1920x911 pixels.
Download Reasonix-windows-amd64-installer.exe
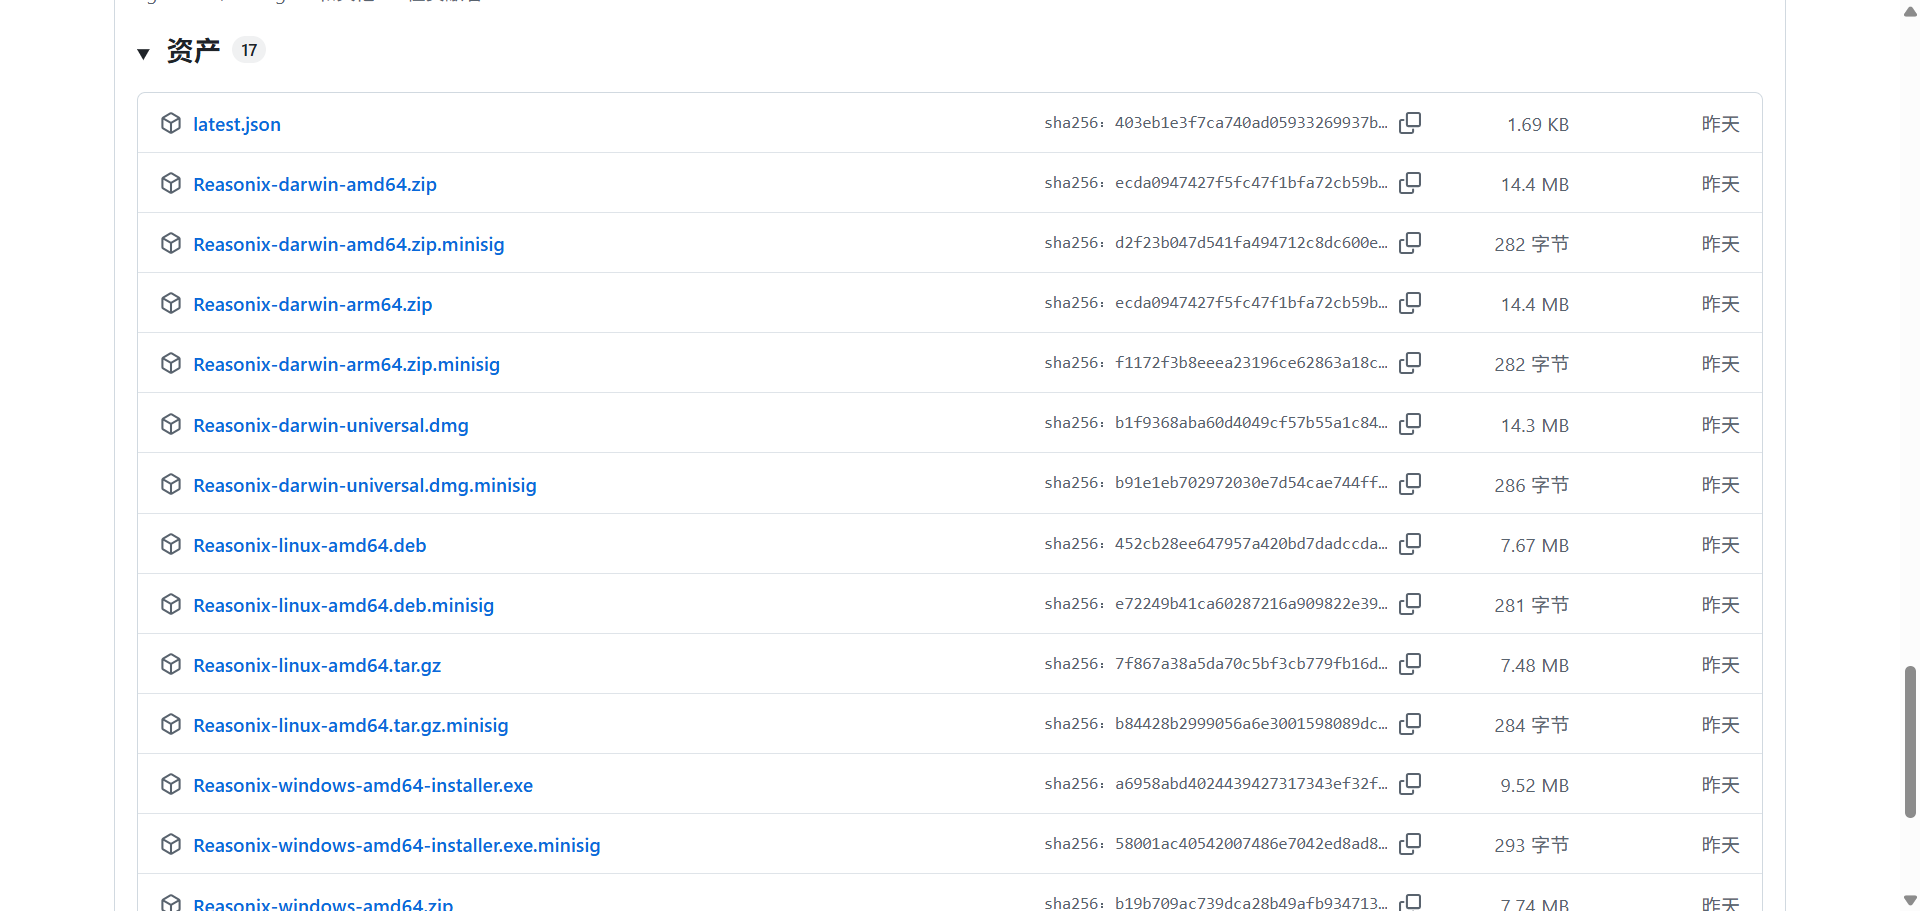coord(363,785)
